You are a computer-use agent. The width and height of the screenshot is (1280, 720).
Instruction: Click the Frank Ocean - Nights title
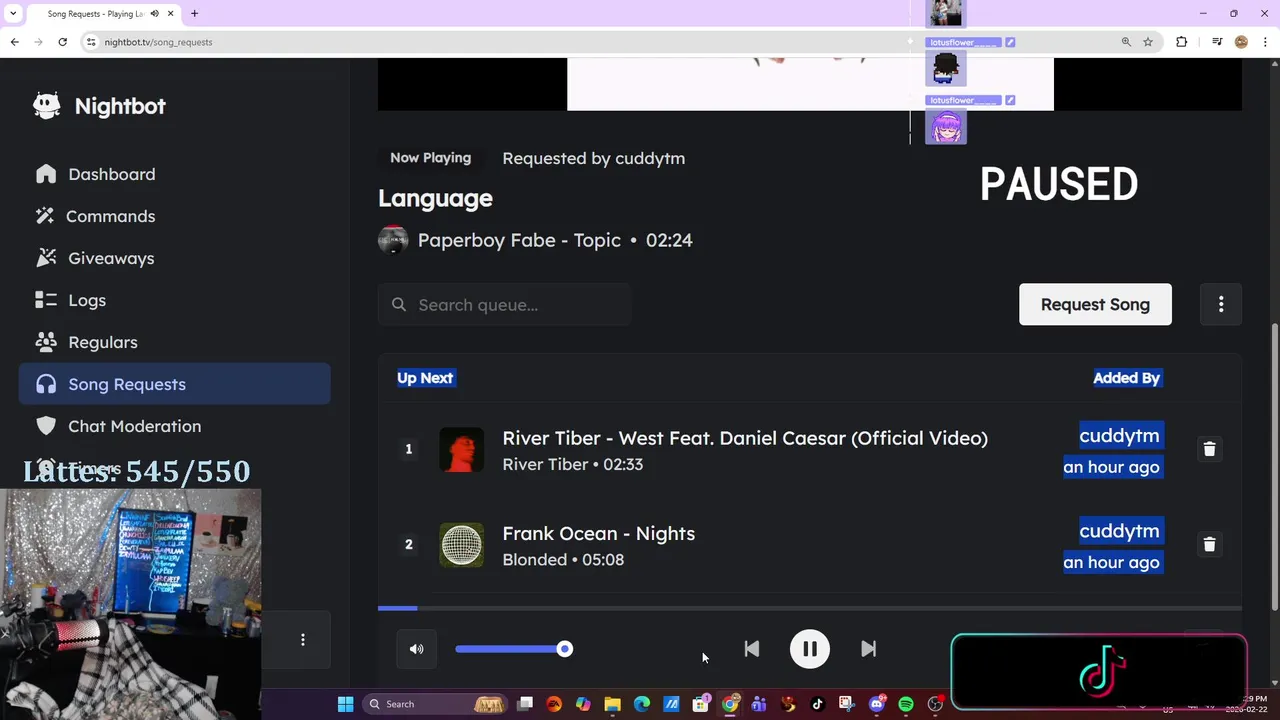coord(598,533)
